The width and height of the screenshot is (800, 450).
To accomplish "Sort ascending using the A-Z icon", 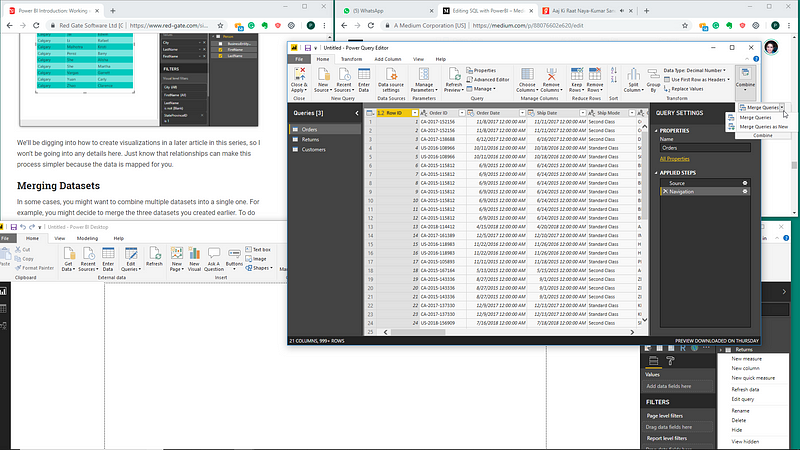I will click(614, 71).
